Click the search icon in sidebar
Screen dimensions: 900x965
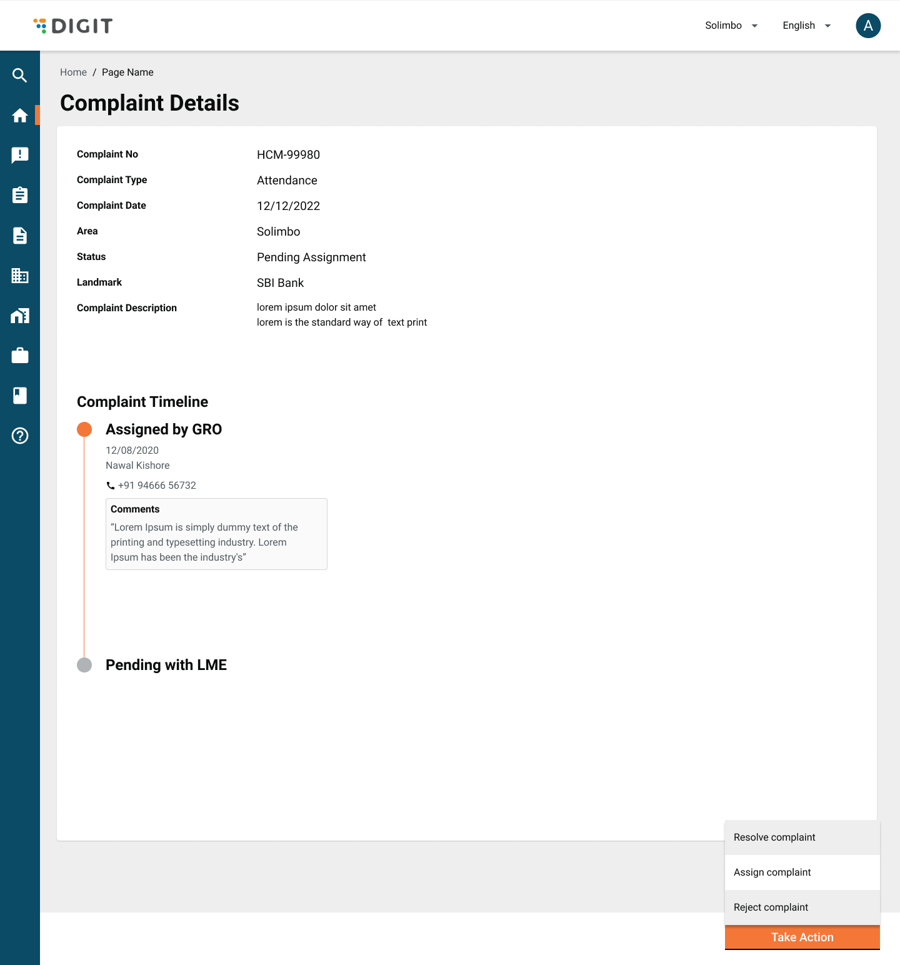coord(20,75)
